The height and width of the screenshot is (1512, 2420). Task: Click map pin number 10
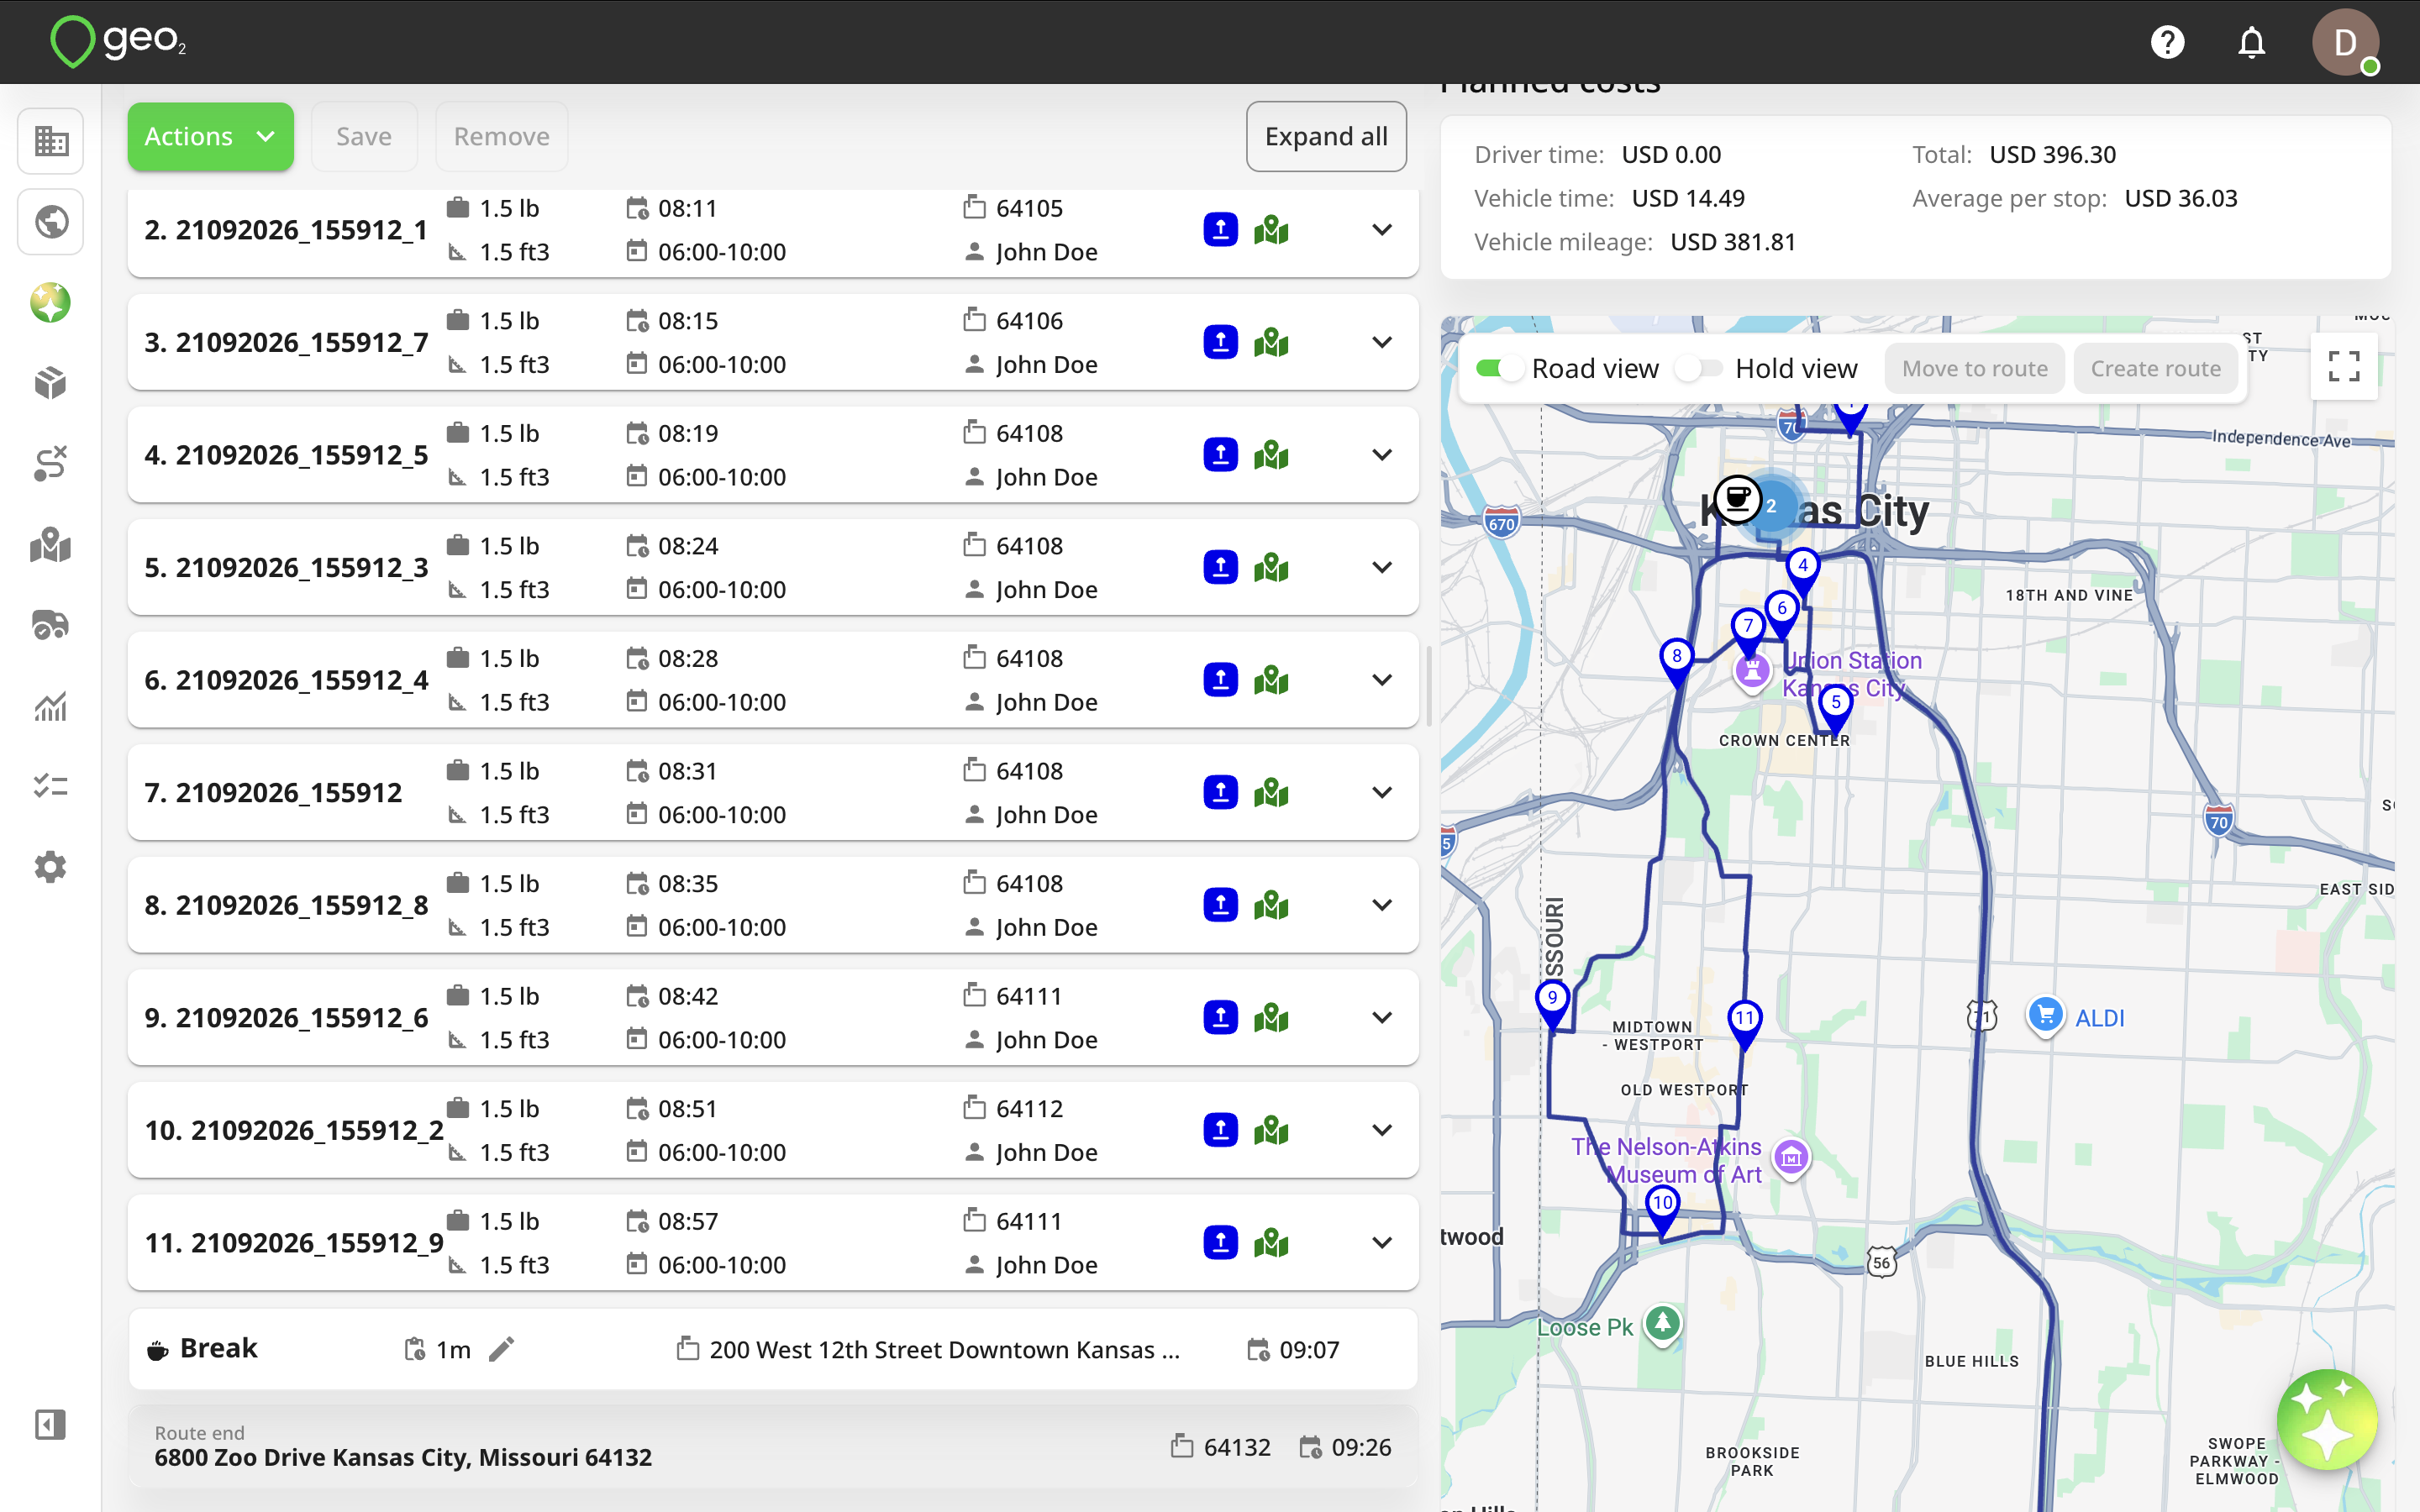[x=1662, y=1211]
